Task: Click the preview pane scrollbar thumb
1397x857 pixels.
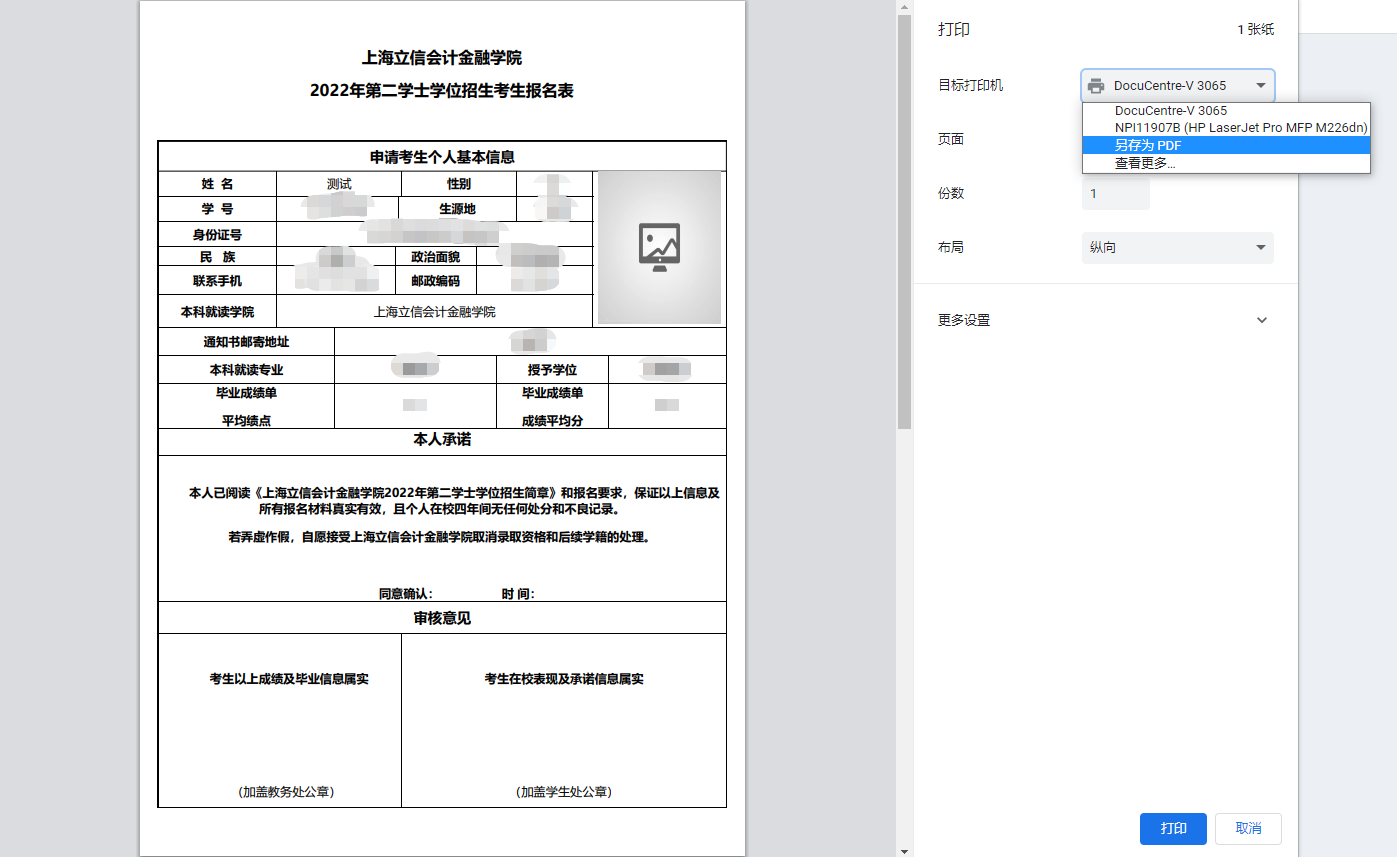Action: [904, 220]
